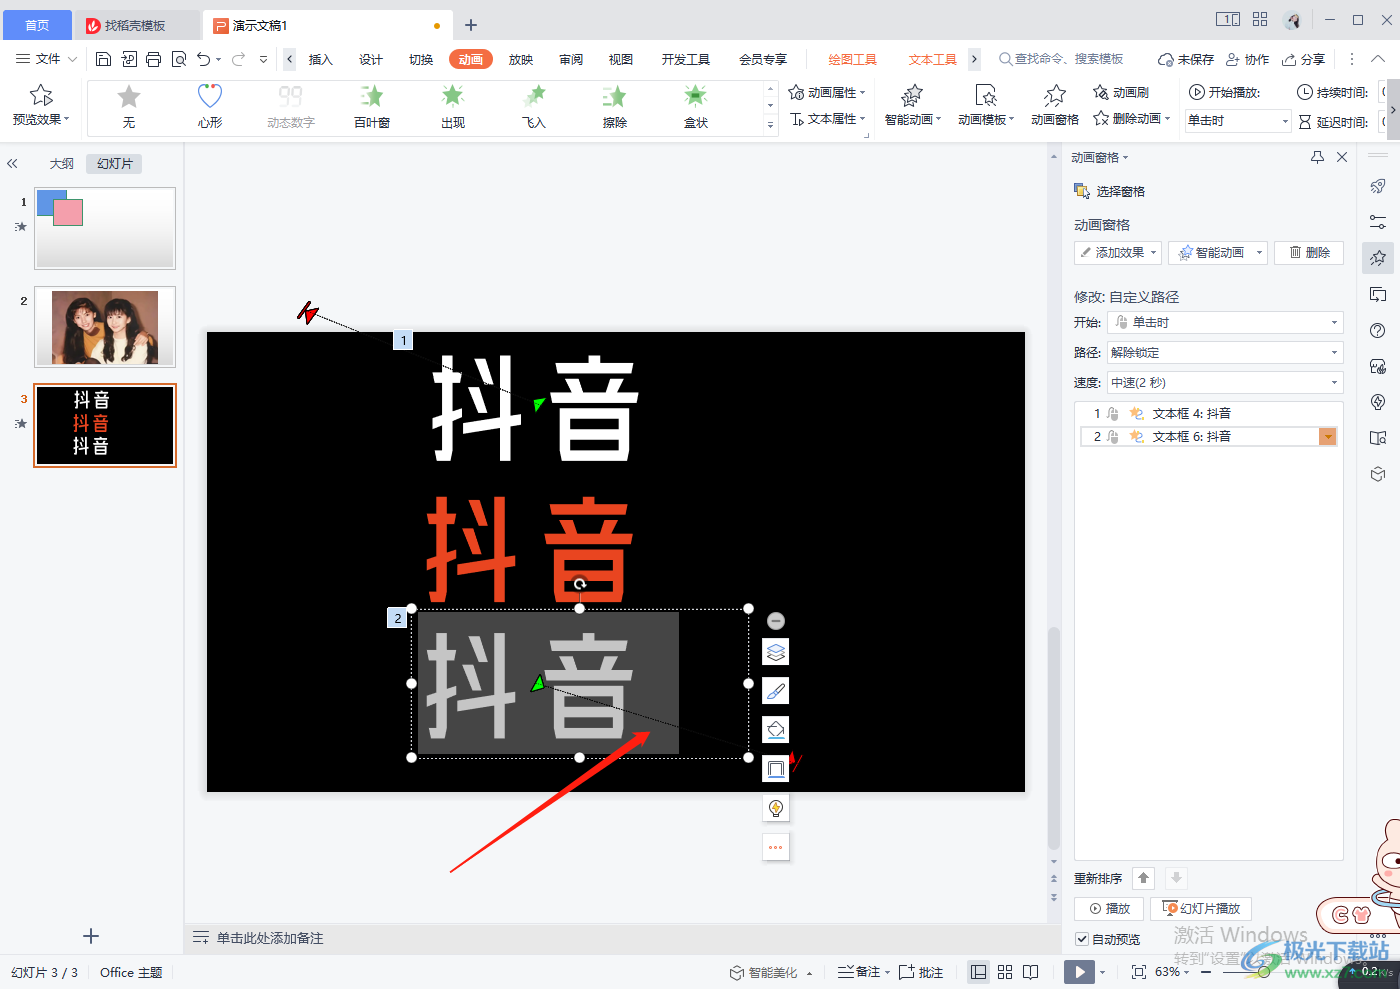Click the 动画刷 tool
Image resolution: width=1400 pixels, height=989 pixels.
click(x=1121, y=92)
